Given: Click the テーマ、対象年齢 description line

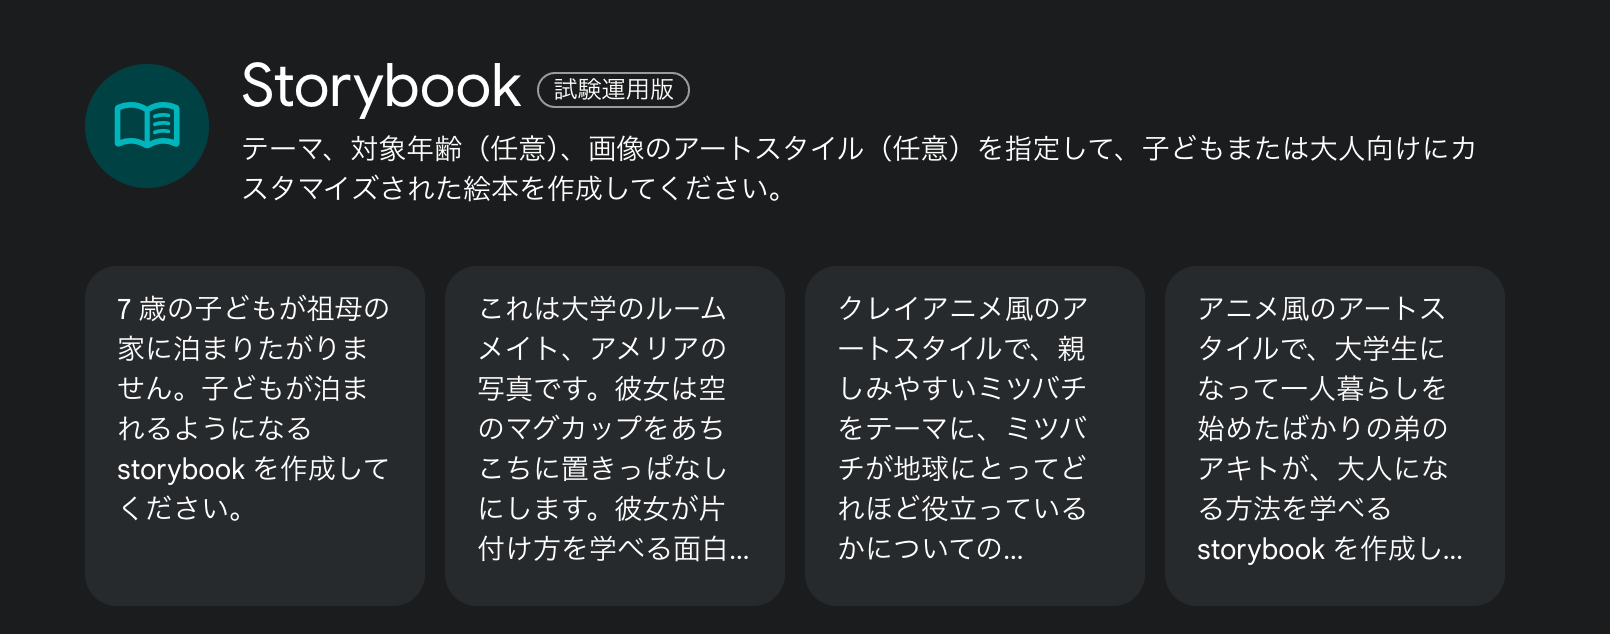Looking at the screenshot, I should coord(859,149).
